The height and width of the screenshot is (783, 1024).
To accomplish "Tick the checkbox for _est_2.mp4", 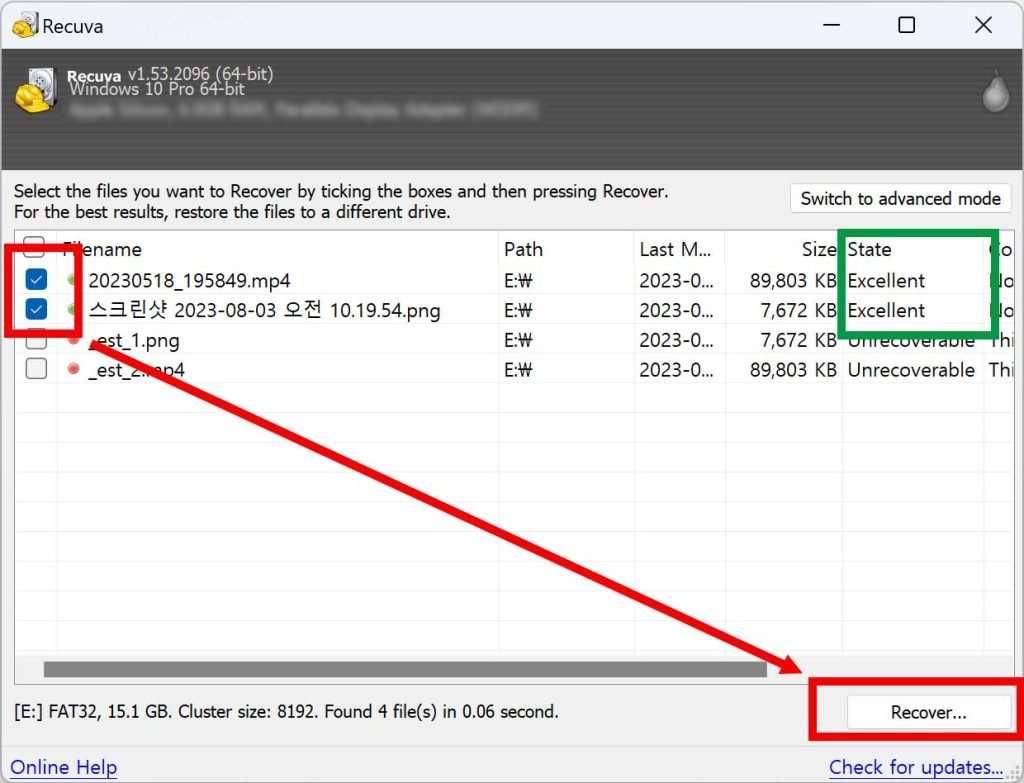I will [x=36, y=369].
